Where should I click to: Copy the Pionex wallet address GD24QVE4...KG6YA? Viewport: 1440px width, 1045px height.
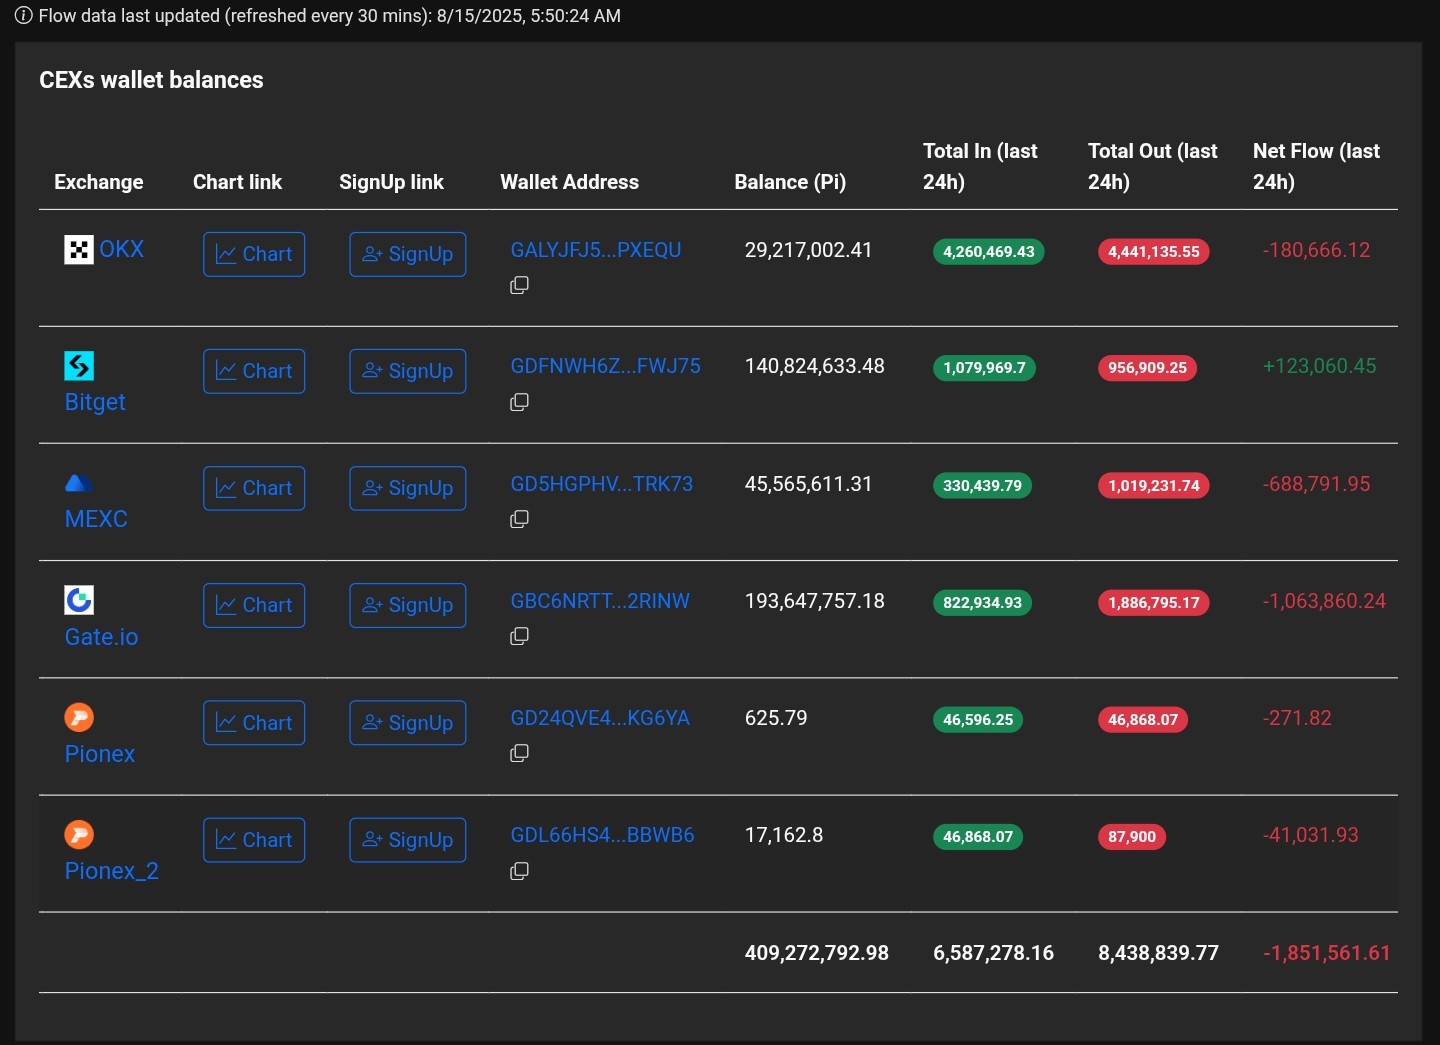[519, 753]
